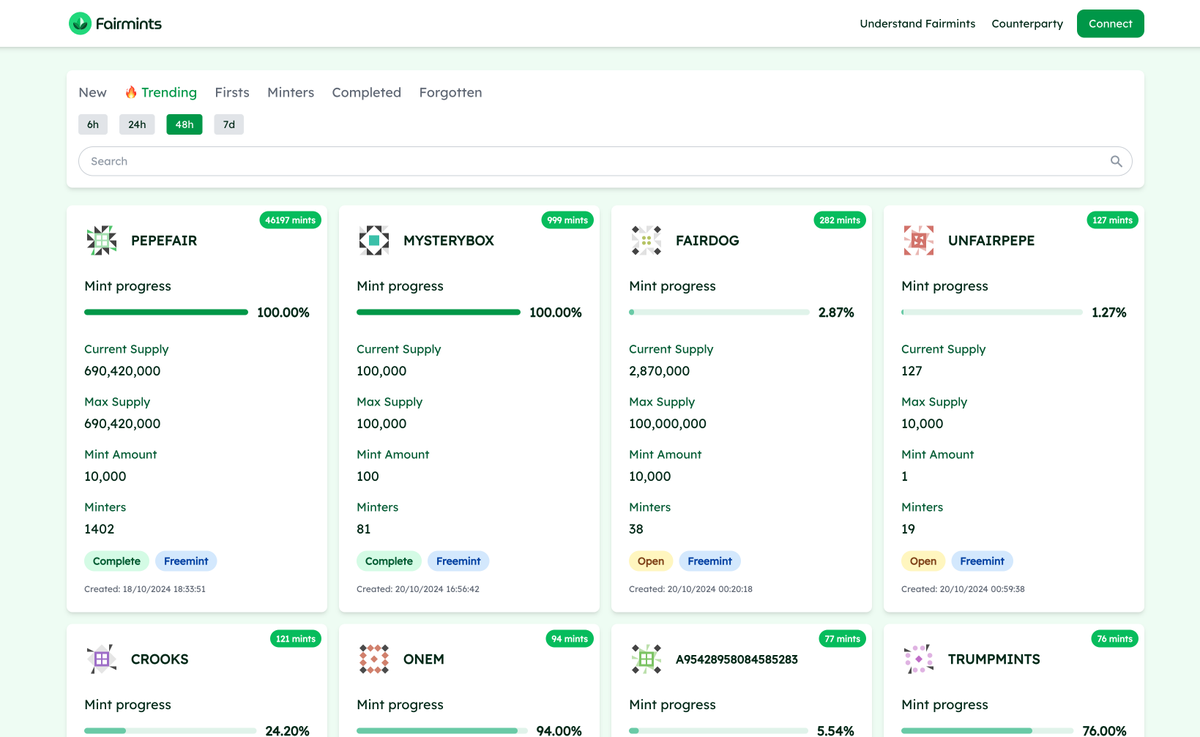Open the FAIRDOG token identicon
The image size is (1200, 737).
[x=646, y=241]
